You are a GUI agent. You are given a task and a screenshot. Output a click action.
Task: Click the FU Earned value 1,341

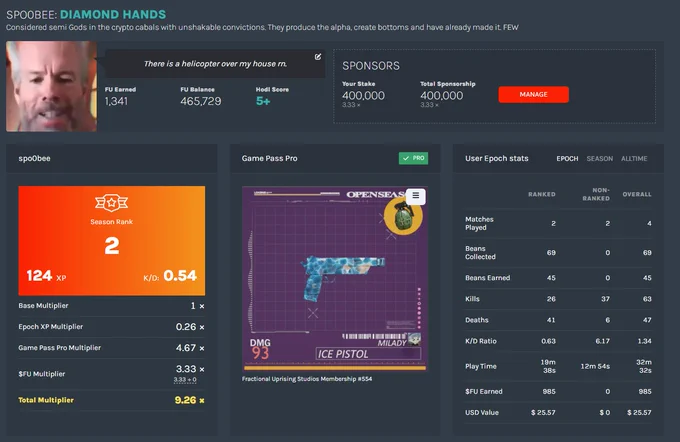tap(116, 101)
